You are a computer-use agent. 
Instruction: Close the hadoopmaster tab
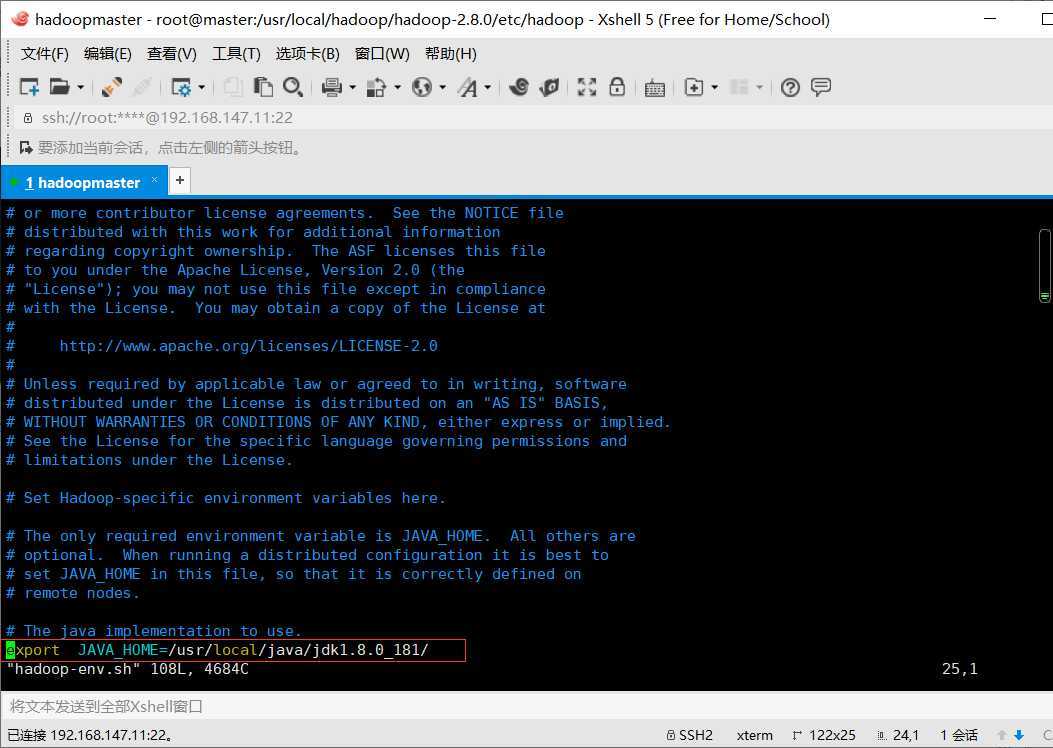154,180
